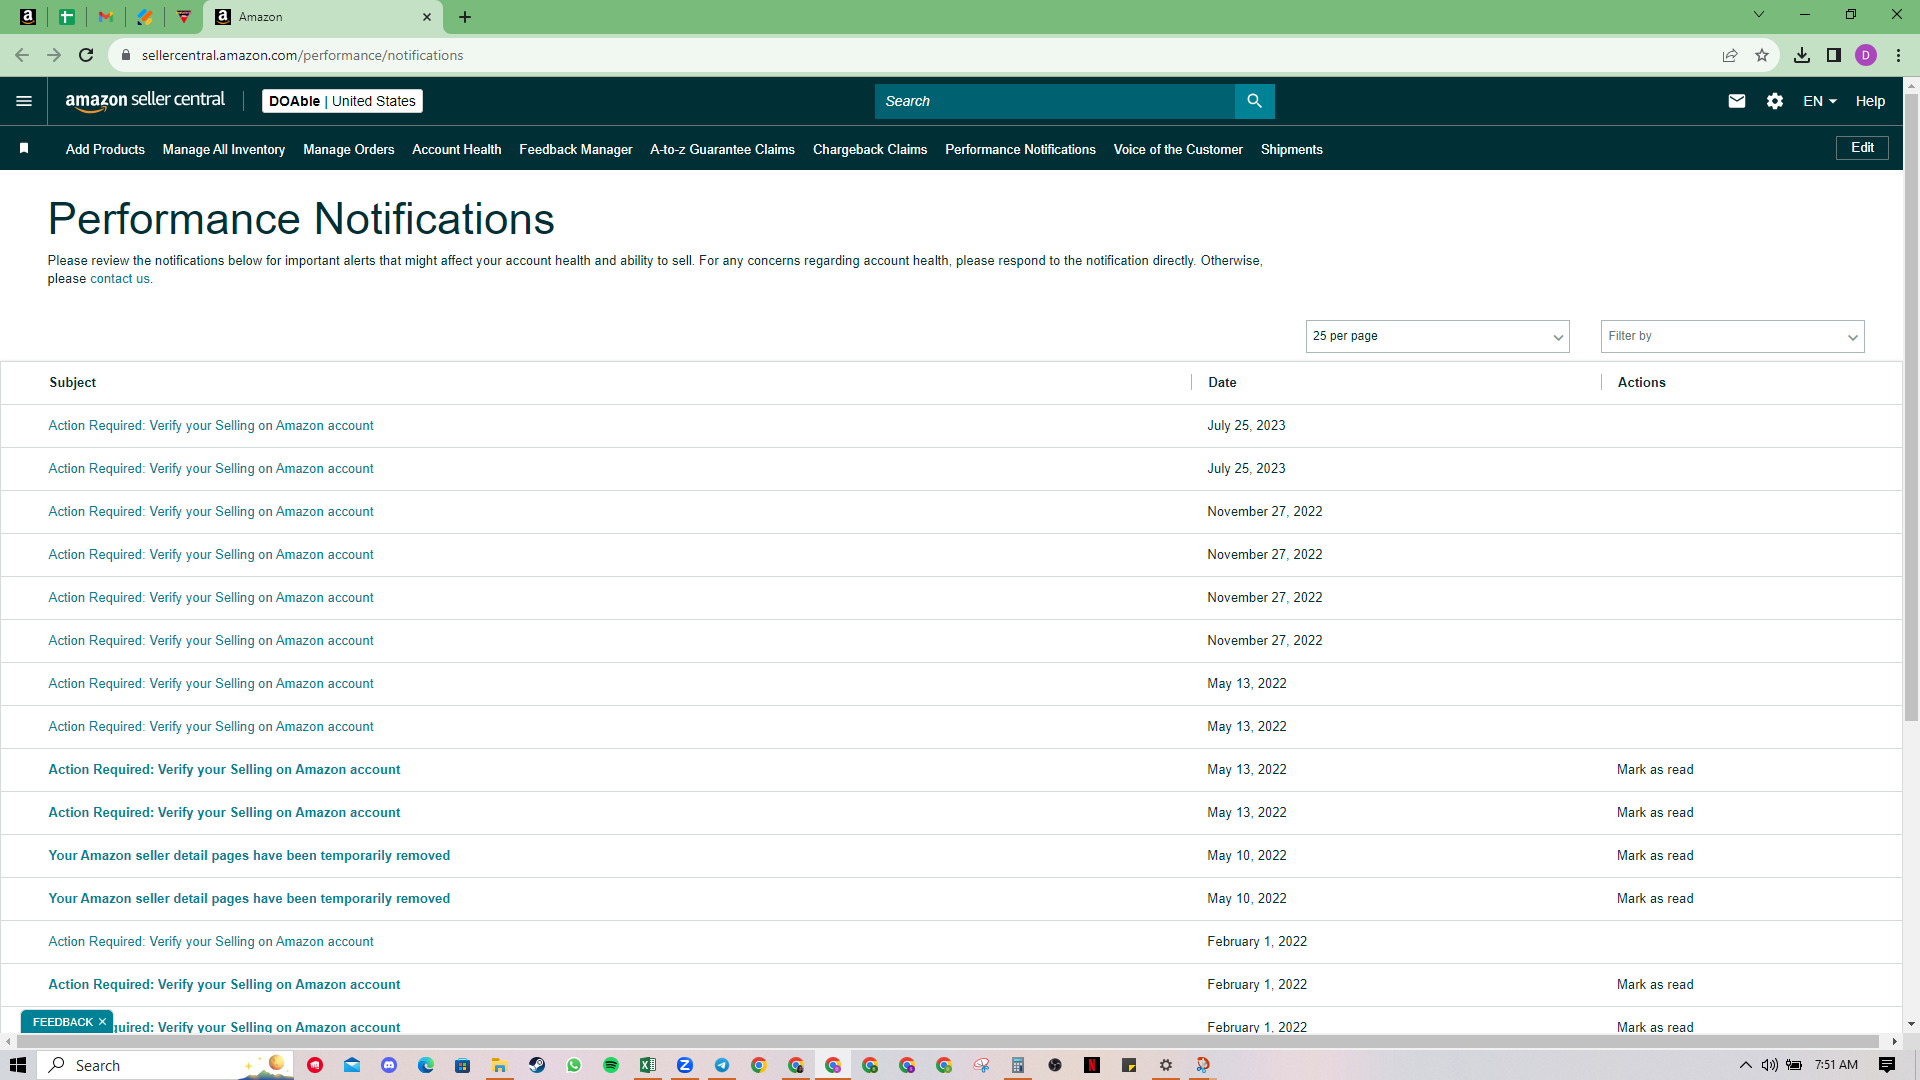Screen dimensions: 1920x1080
Task: Click the Amazon Seller Central logo
Action: point(145,101)
